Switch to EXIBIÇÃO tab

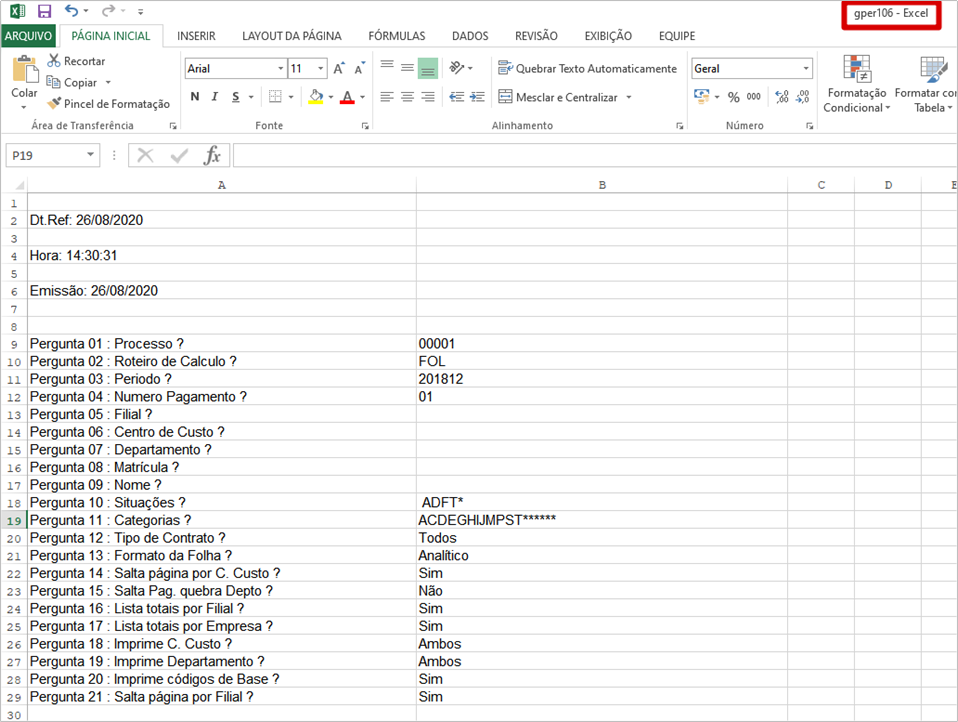[x=608, y=36]
